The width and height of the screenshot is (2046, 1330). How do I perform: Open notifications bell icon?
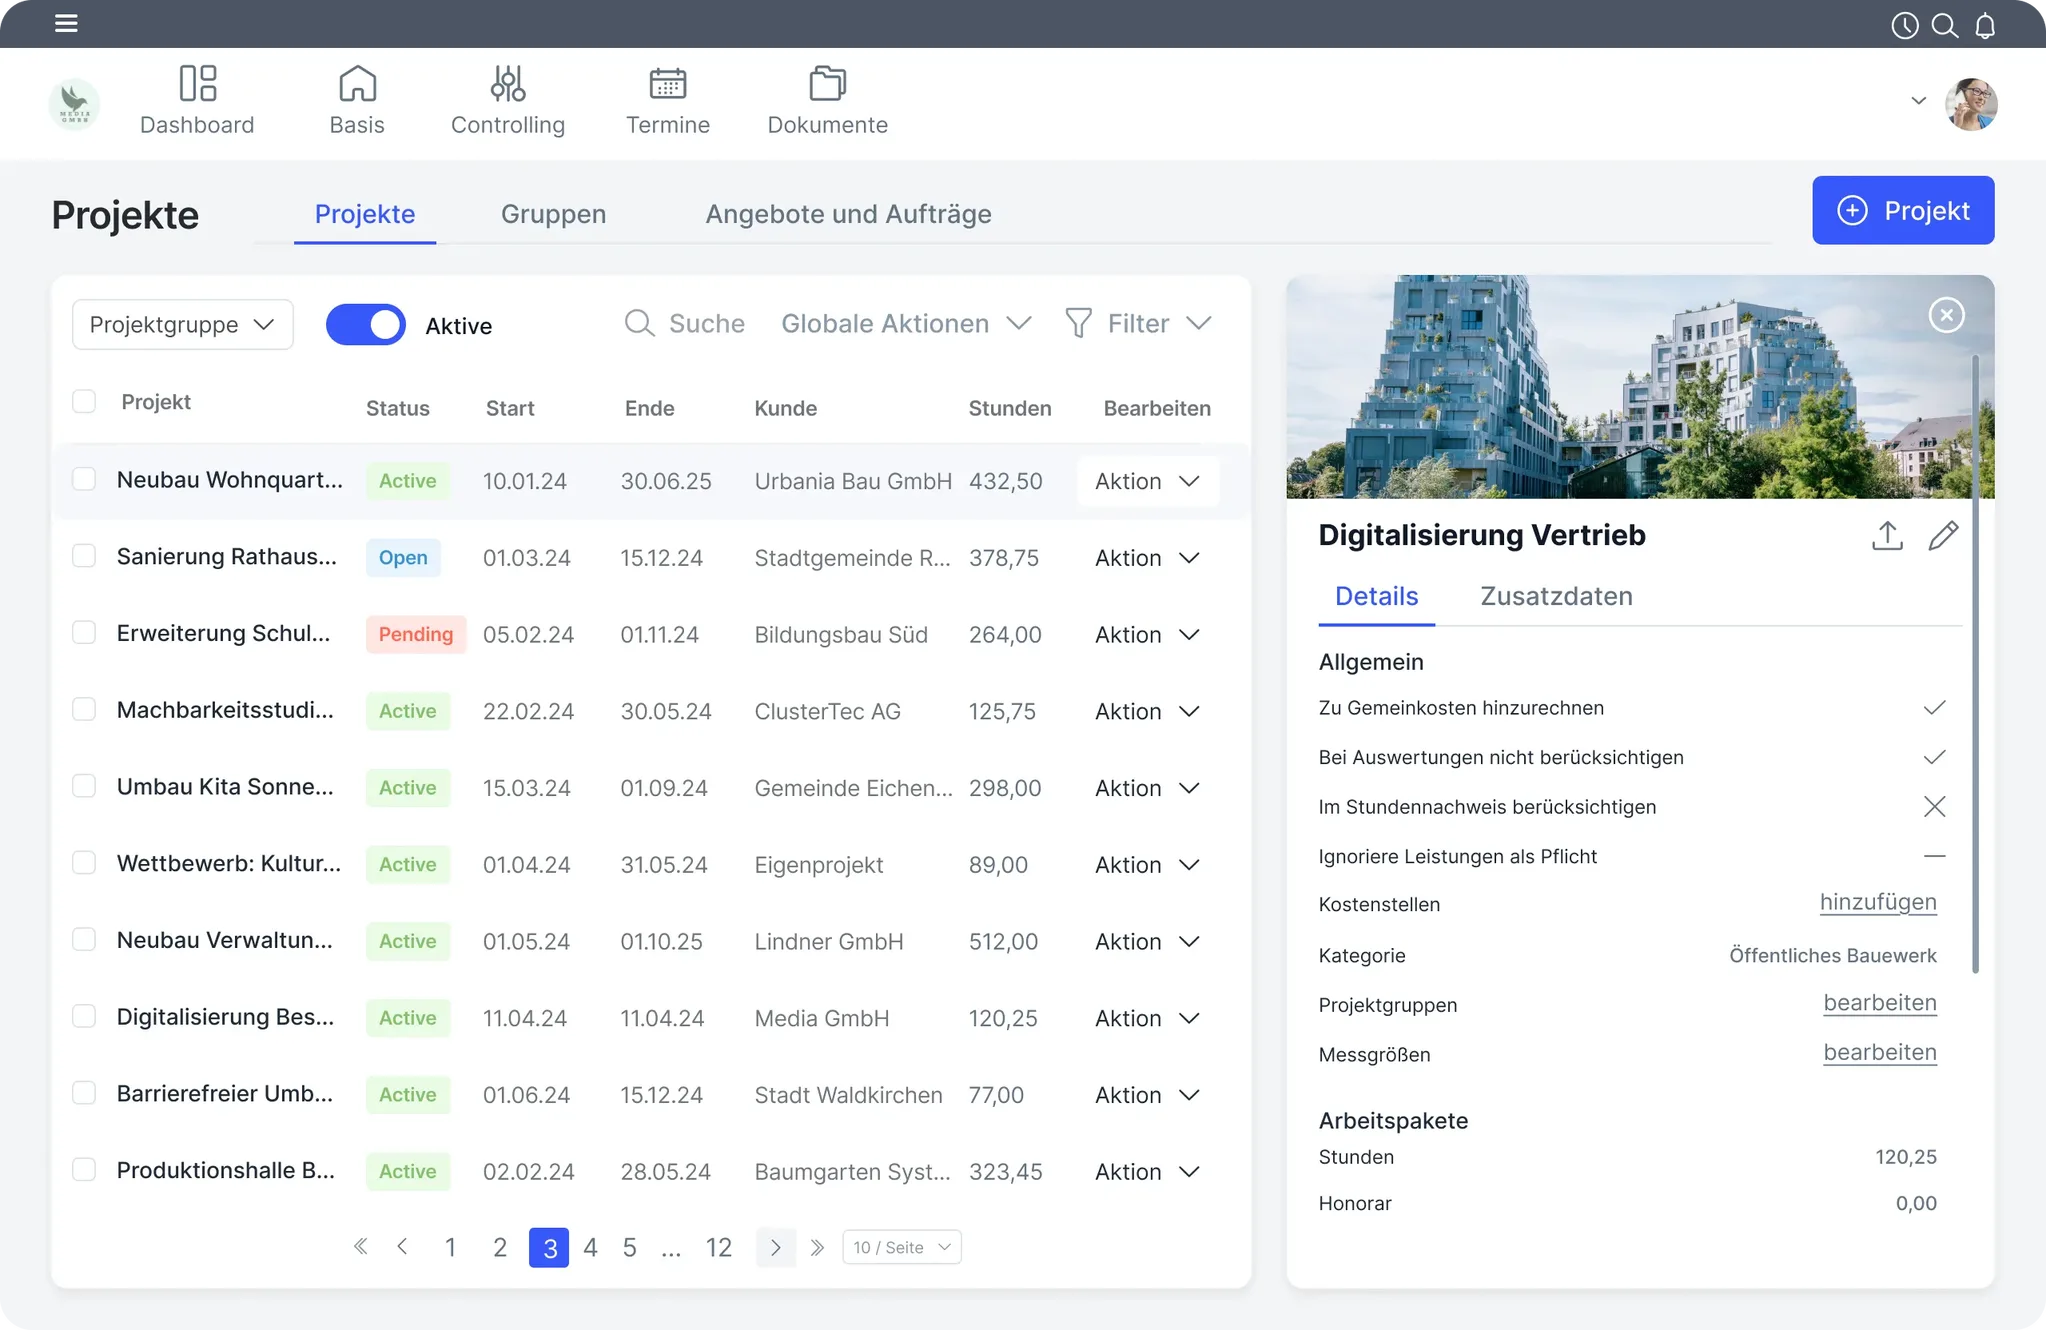(1985, 25)
